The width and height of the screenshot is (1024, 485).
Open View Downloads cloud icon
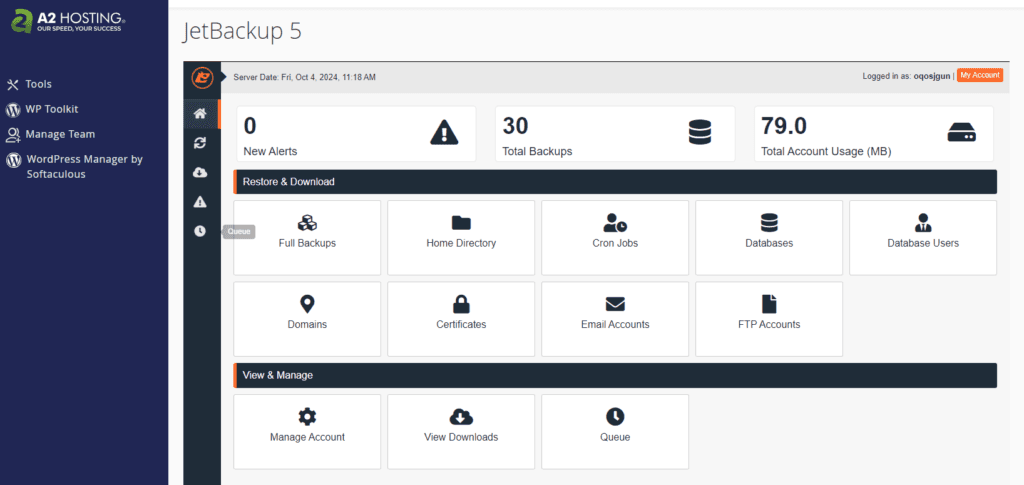tap(461, 416)
